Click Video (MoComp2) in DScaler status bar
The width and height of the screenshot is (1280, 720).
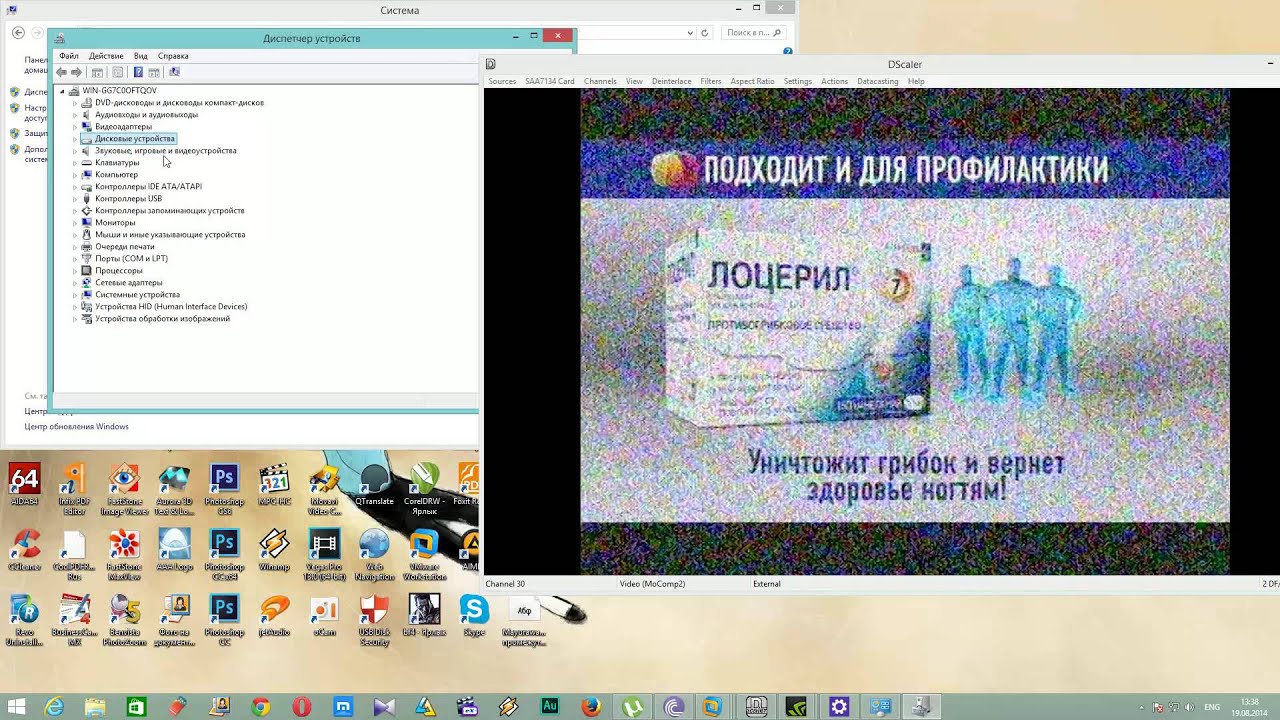(652, 584)
